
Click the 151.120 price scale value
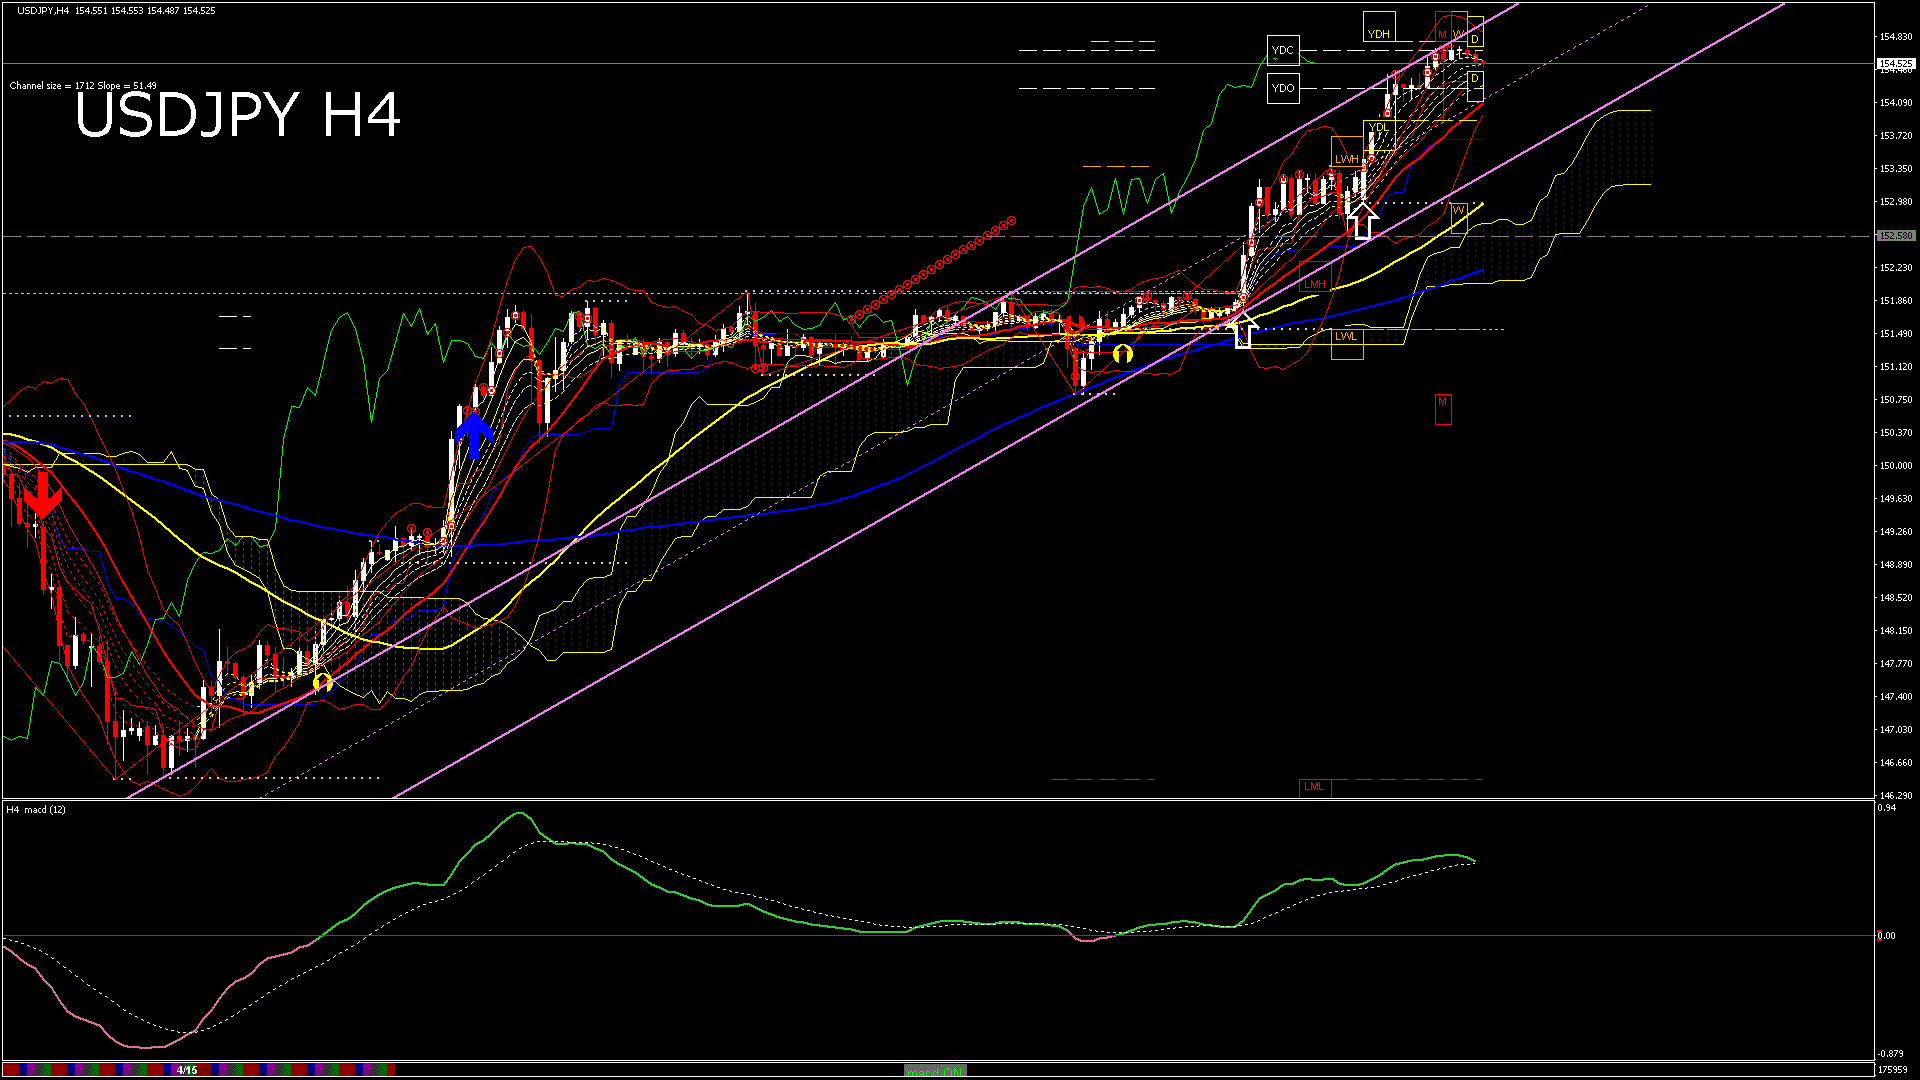1896,367
